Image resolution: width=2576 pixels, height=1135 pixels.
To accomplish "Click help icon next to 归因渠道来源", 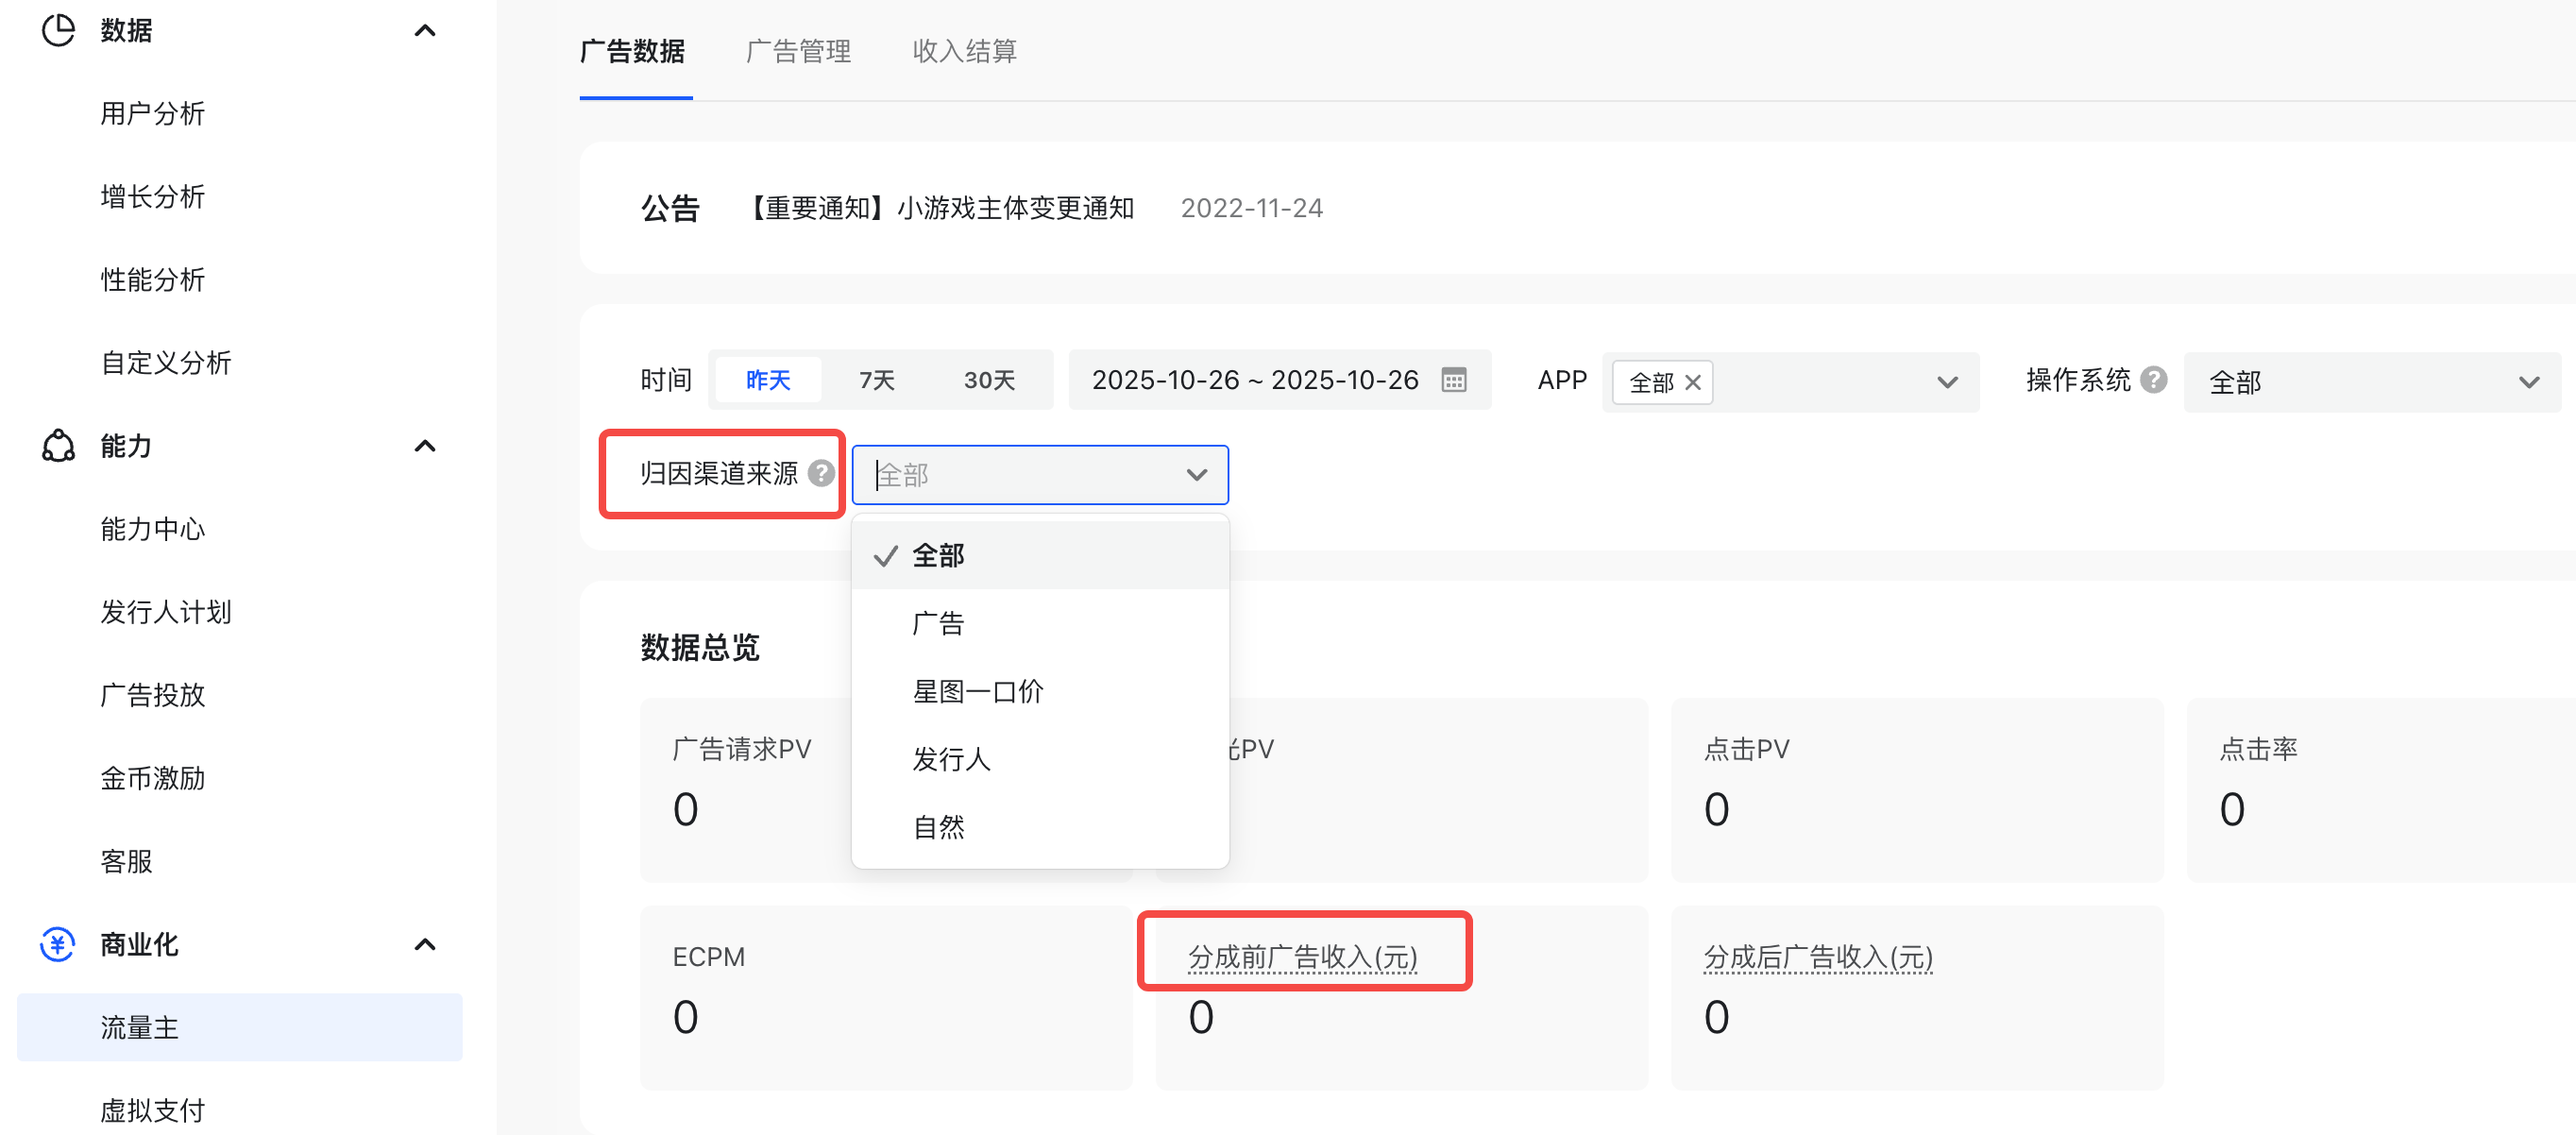I will pos(821,473).
